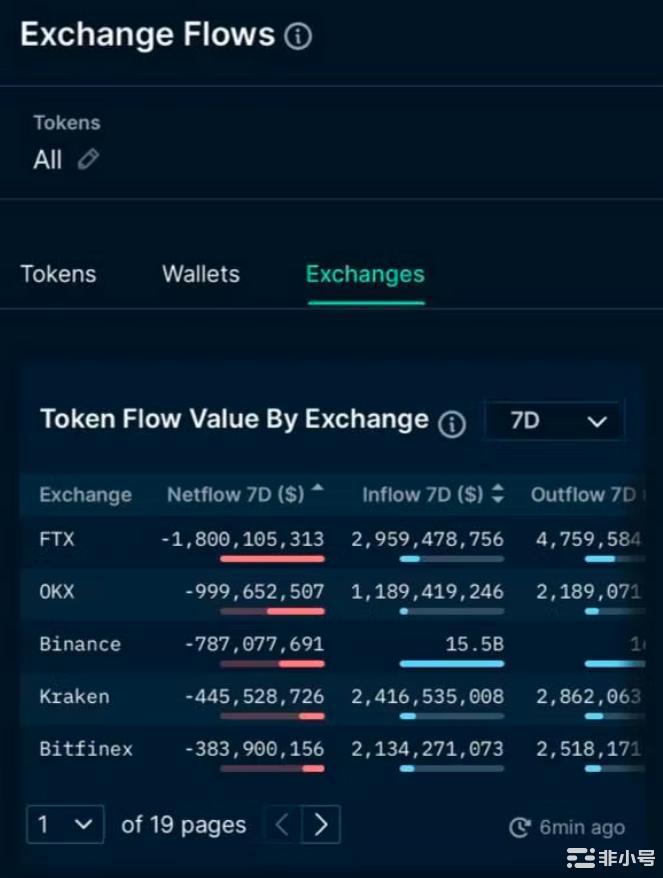Open the page number selector dropdown

[64, 824]
